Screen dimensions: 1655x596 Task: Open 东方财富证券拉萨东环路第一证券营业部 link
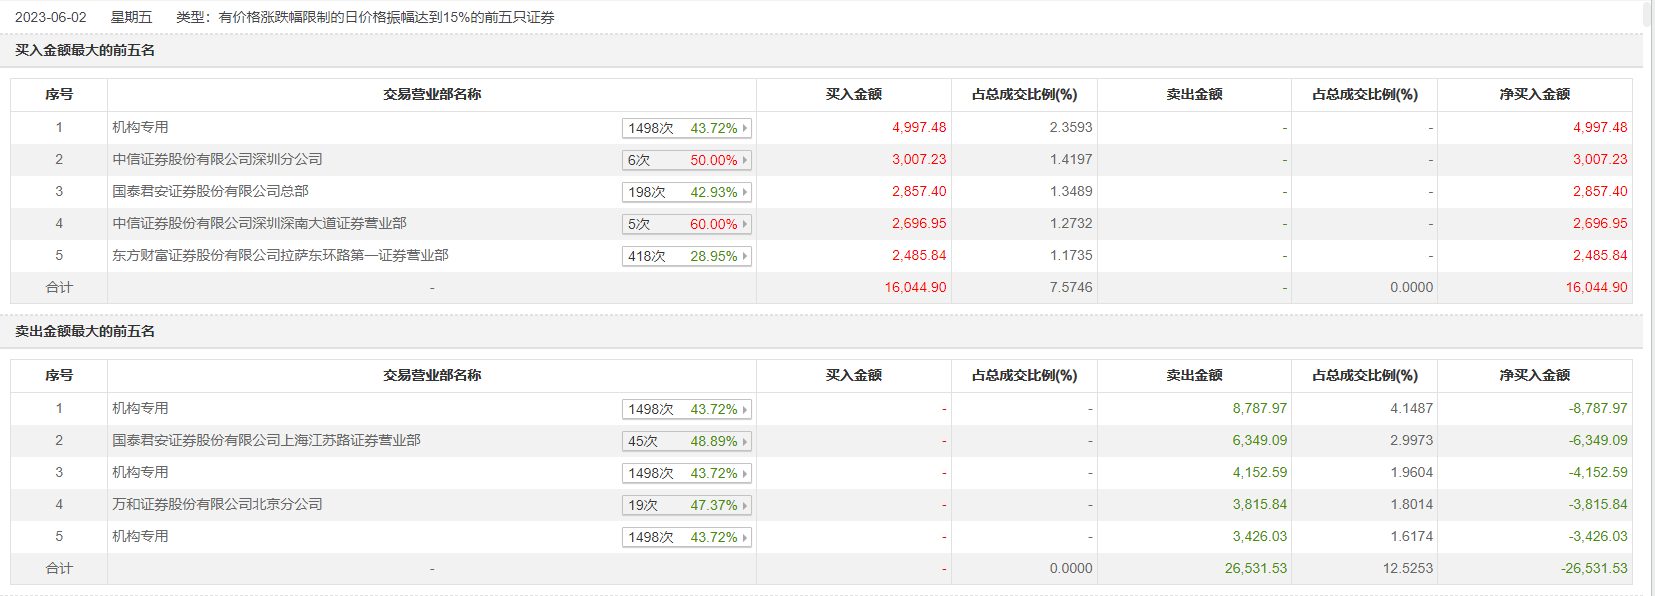[x=280, y=255]
